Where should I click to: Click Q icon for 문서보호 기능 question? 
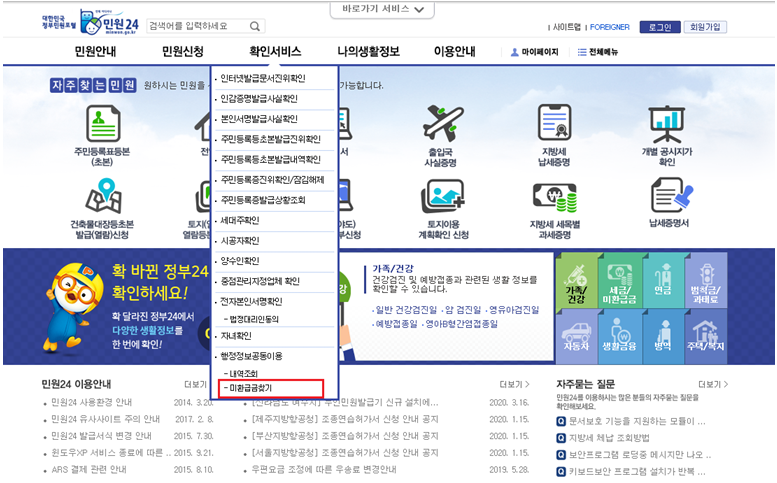coord(561,422)
